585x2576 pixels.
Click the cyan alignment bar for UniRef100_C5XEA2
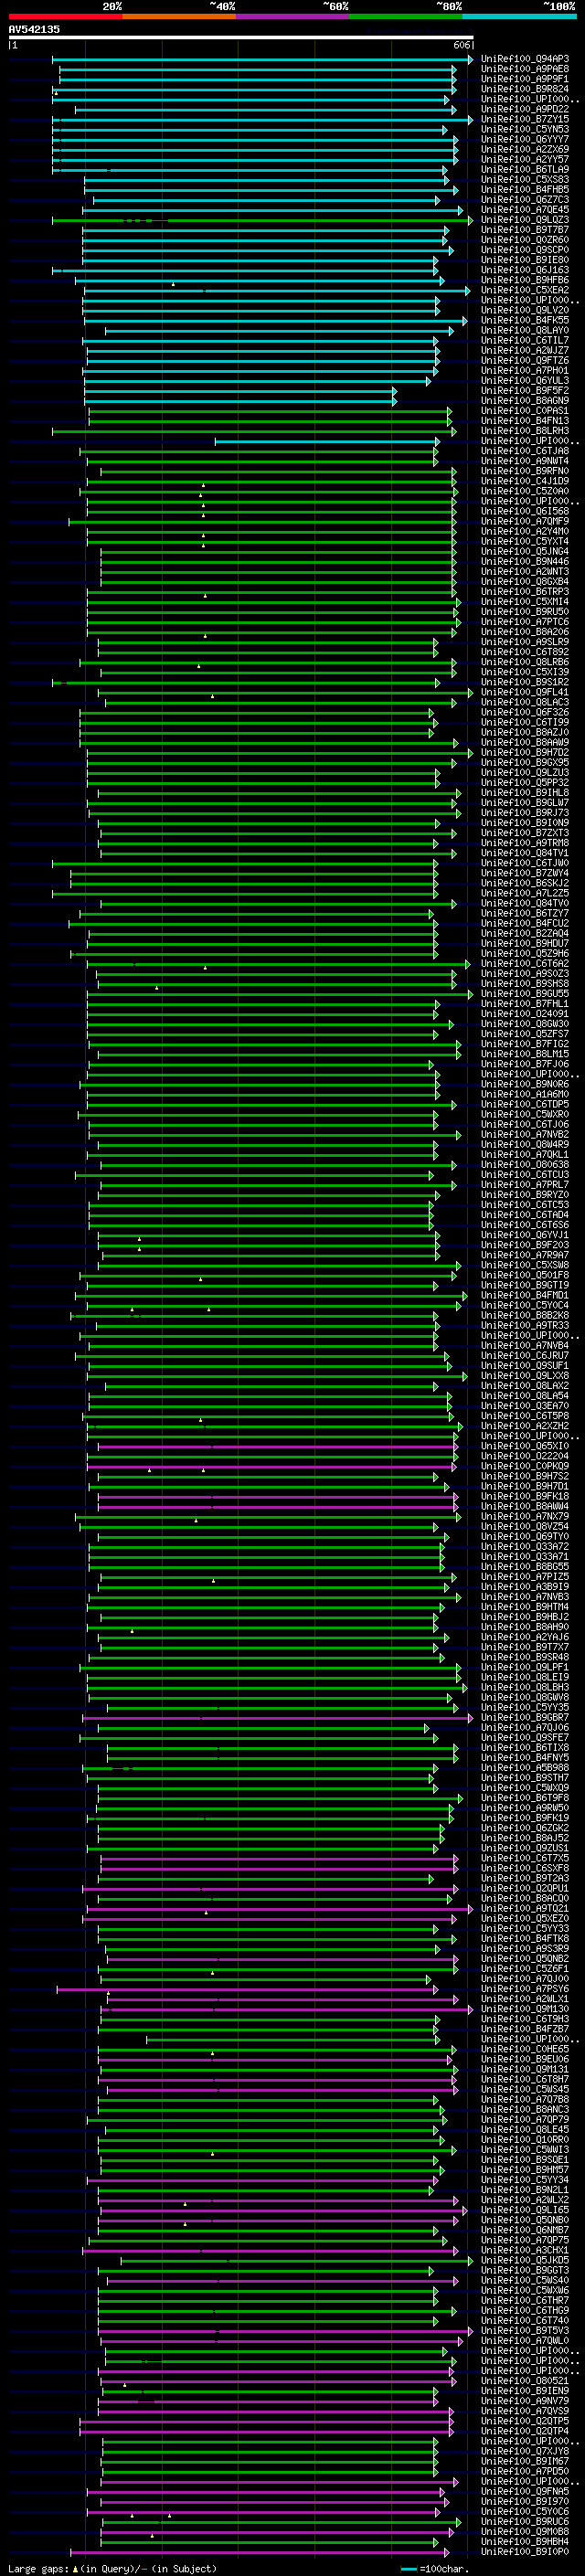click(276, 291)
